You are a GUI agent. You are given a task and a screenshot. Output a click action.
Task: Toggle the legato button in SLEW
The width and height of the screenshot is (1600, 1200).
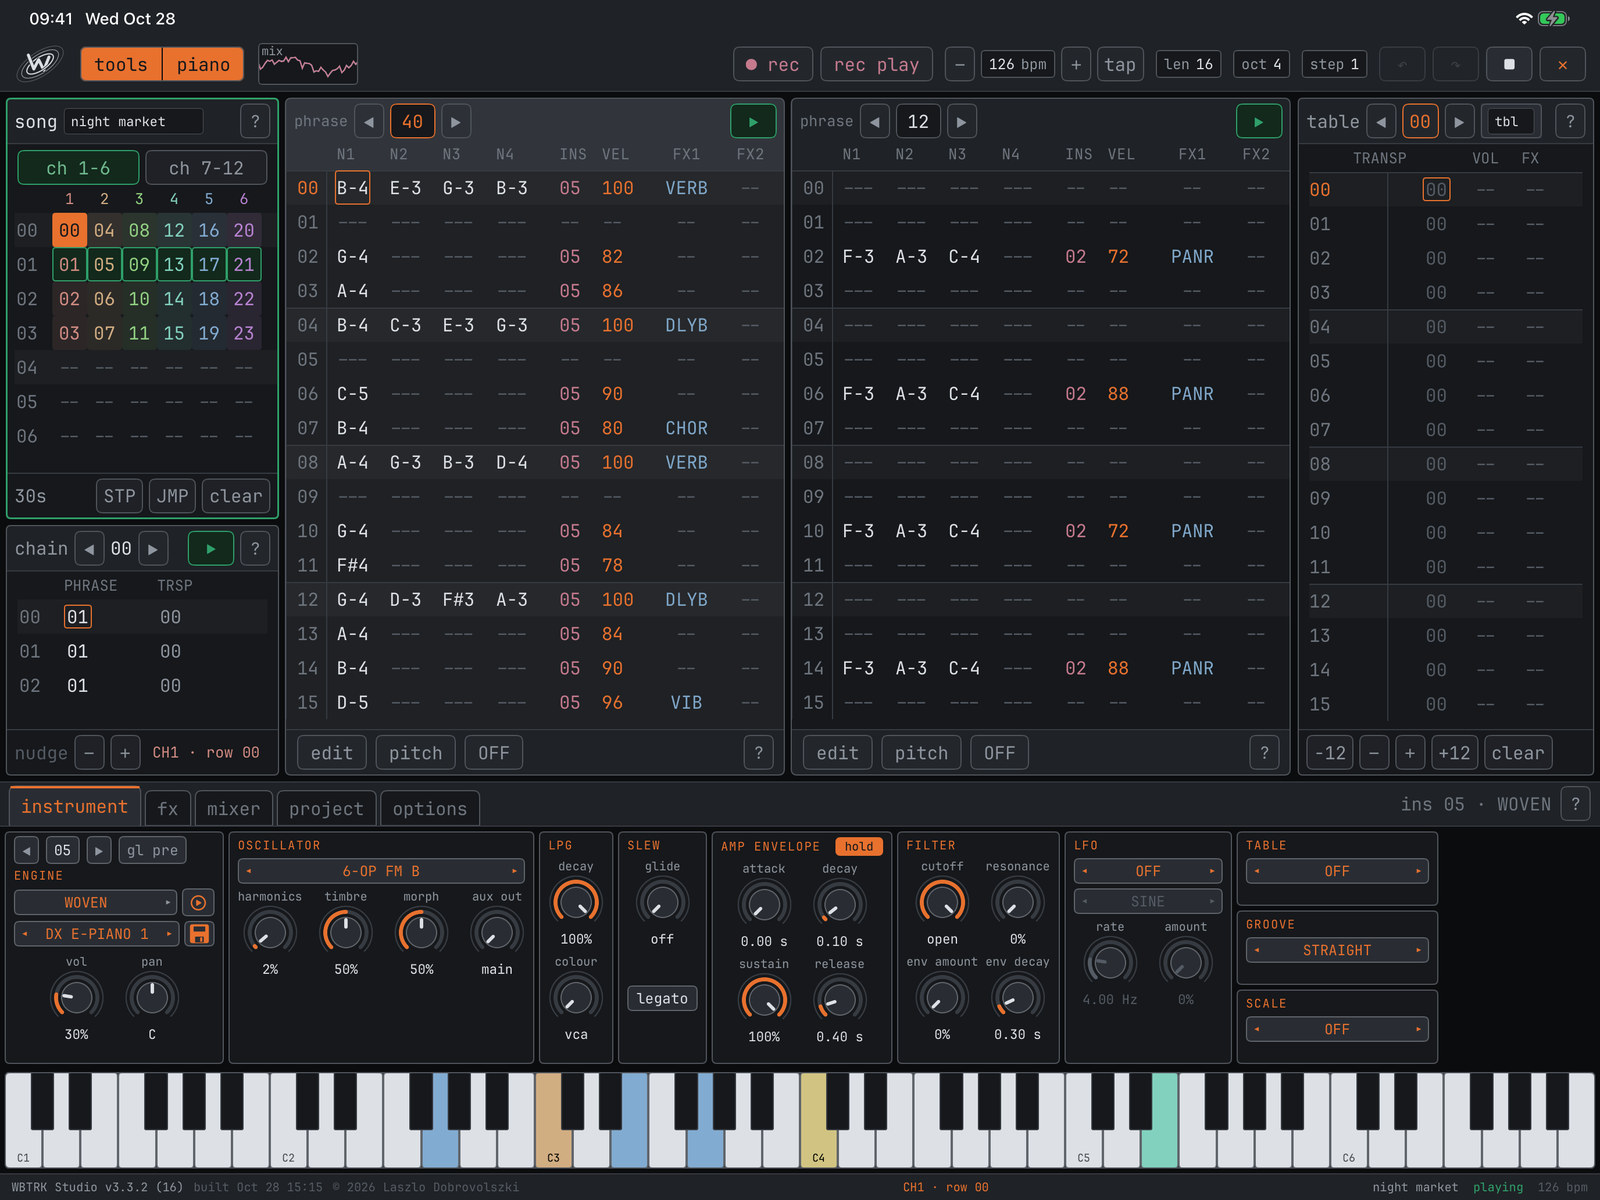point(662,998)
